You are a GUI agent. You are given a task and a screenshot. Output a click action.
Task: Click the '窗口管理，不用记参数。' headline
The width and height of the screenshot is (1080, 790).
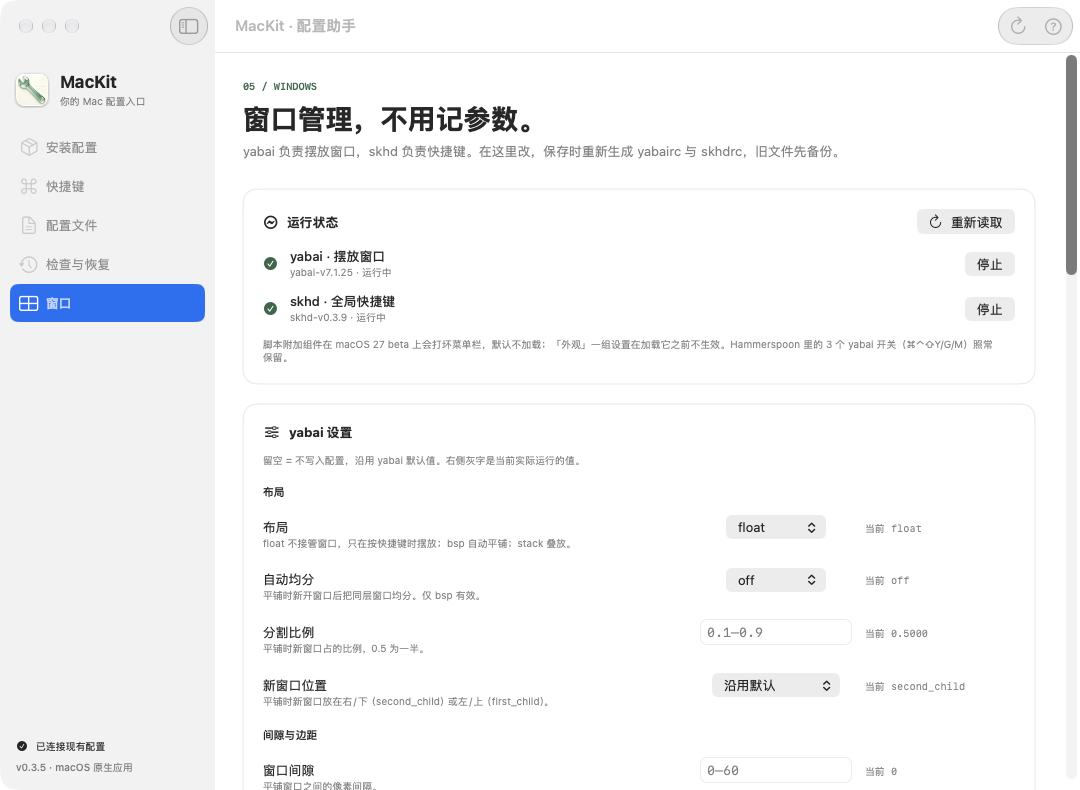390,120
